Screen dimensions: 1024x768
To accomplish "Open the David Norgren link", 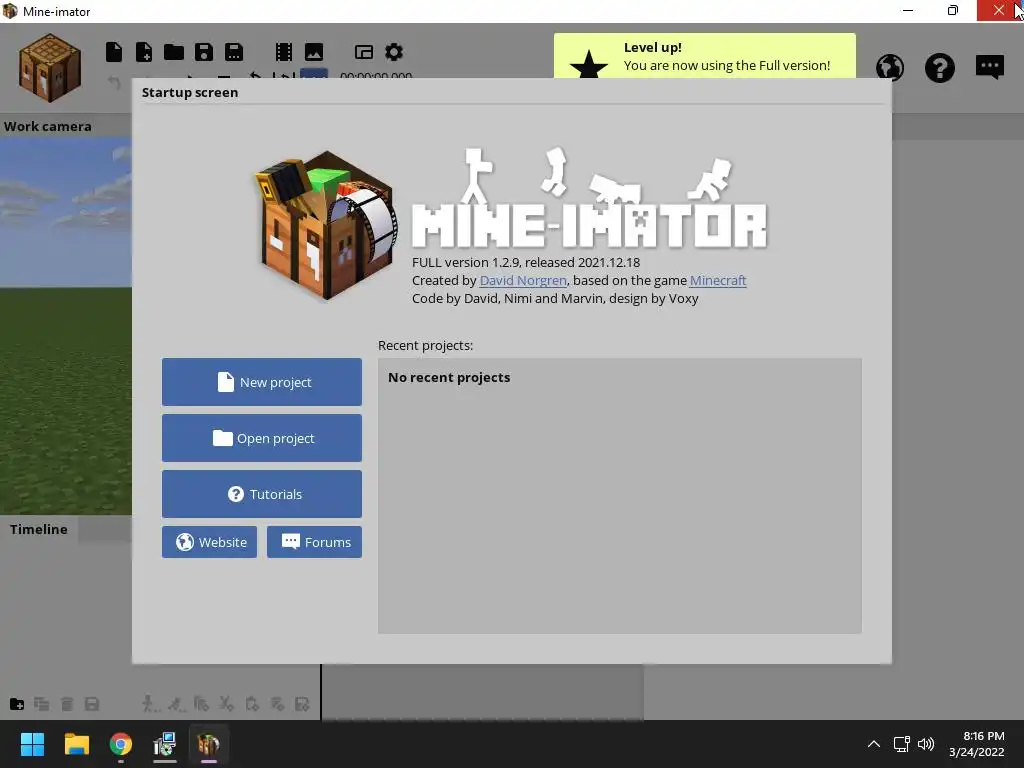I will [x=523, y=280].
